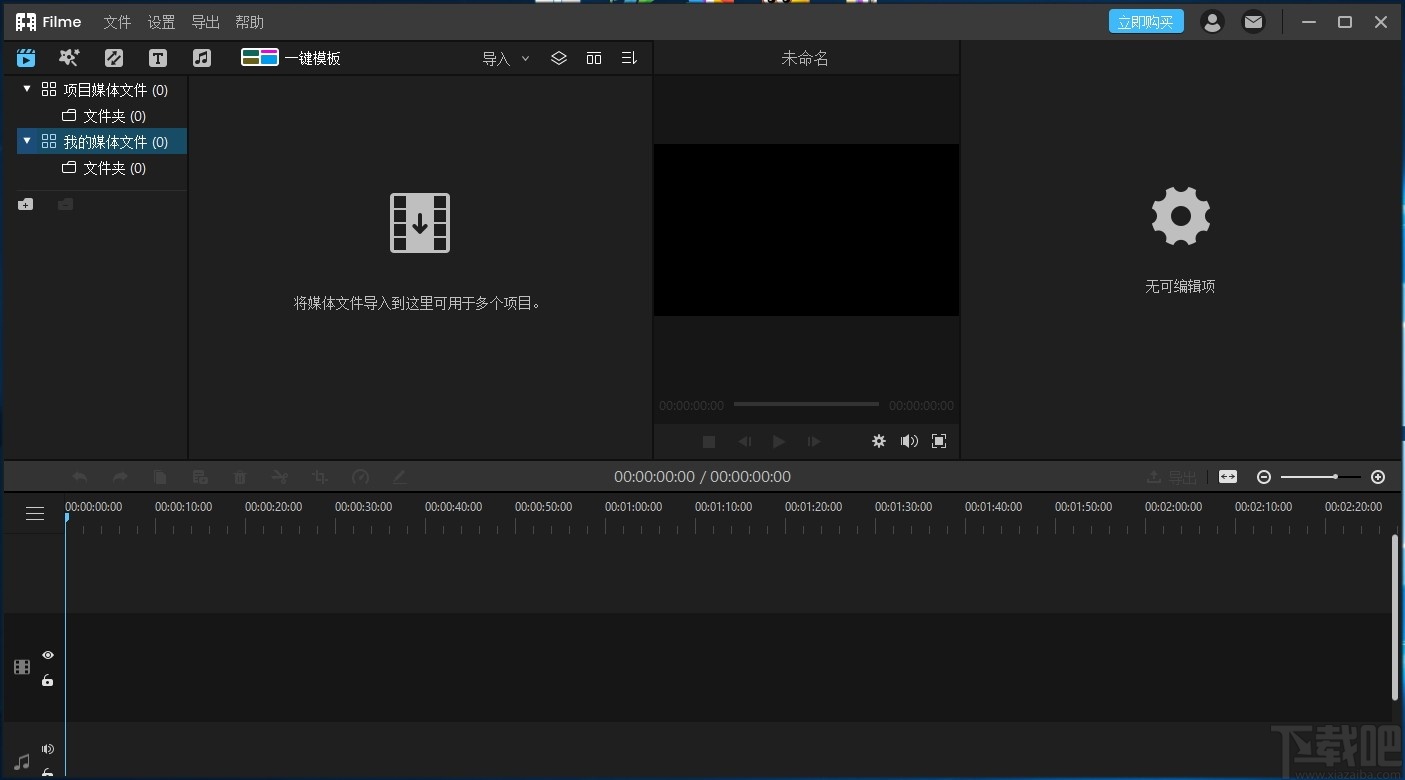Open the 一键模板 one-key template feature
This screenshot has height=780, width=1405.
tap(290, 57)
